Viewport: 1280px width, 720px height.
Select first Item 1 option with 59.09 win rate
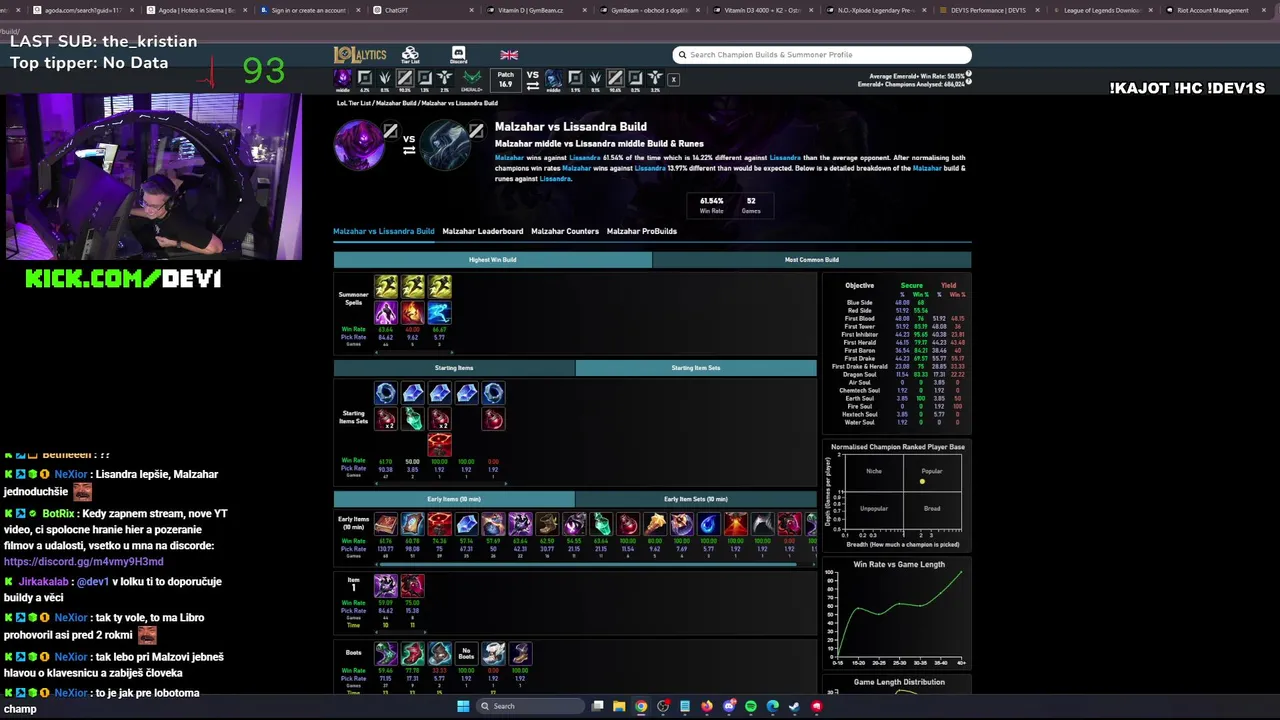(x=386, y=586)
